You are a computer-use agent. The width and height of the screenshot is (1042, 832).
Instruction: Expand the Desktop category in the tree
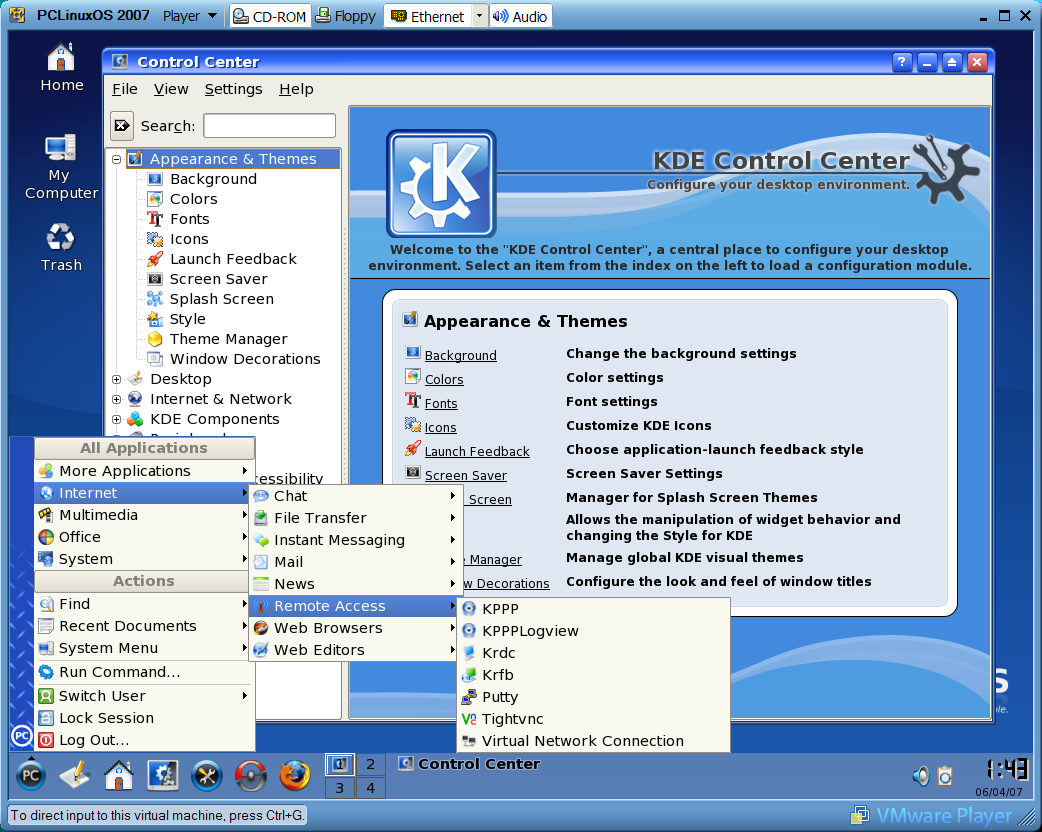point(115,378)
